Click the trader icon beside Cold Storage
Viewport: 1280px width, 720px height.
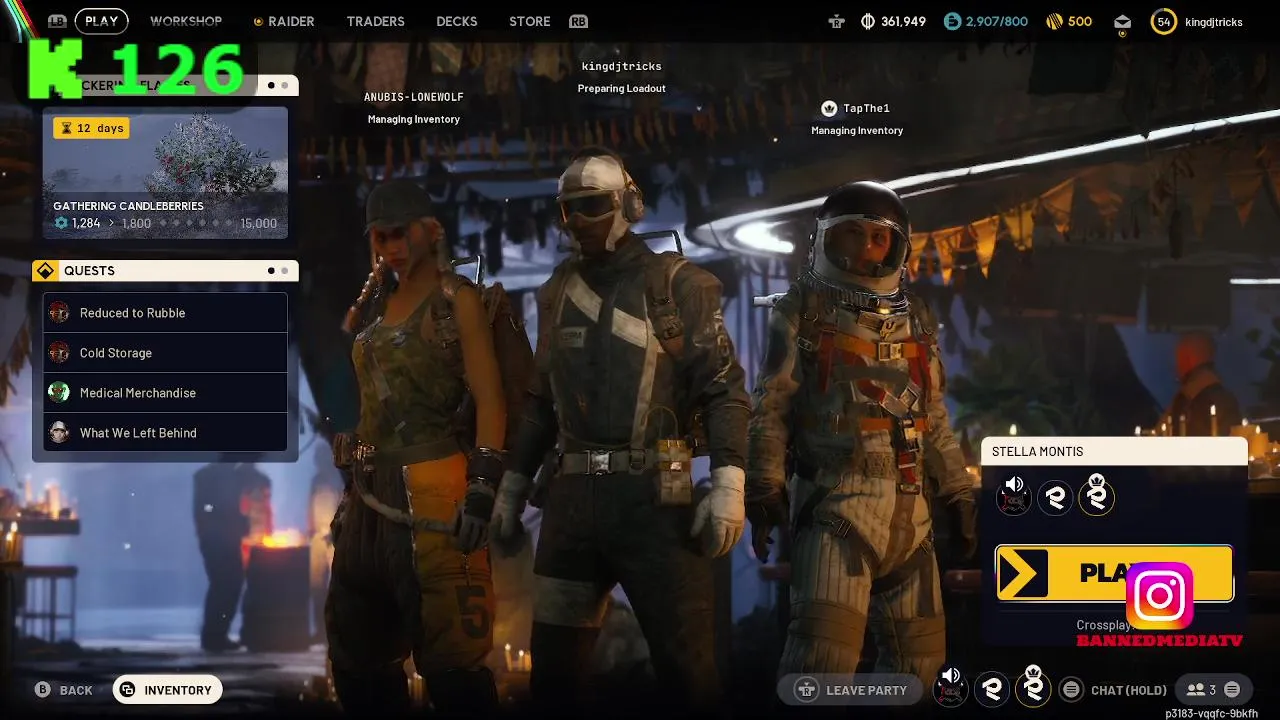click(x=59, y=353)
